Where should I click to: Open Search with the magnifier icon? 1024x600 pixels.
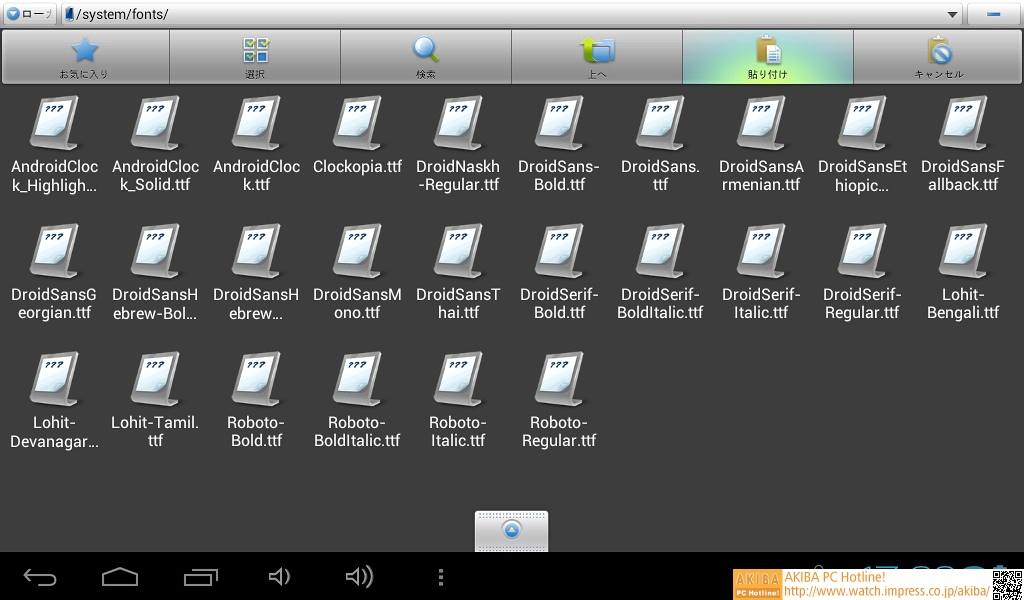click(x=426, y=57)
